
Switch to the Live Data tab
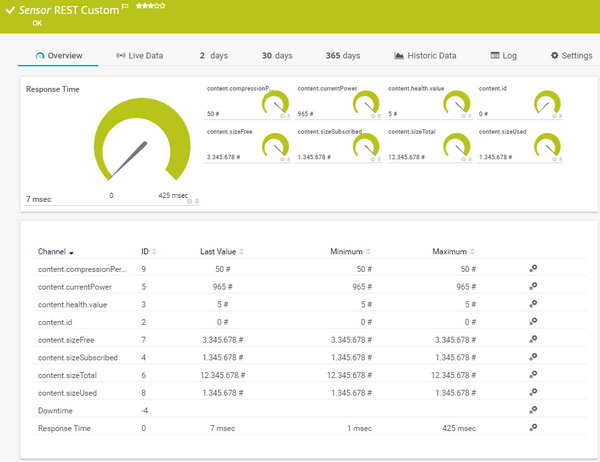pos(139,56)
